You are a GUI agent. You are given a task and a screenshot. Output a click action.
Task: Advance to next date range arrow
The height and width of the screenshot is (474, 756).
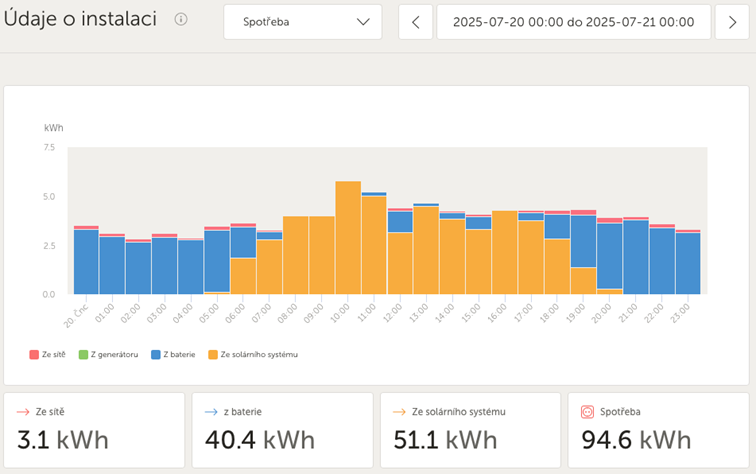(x=732, y=22)
